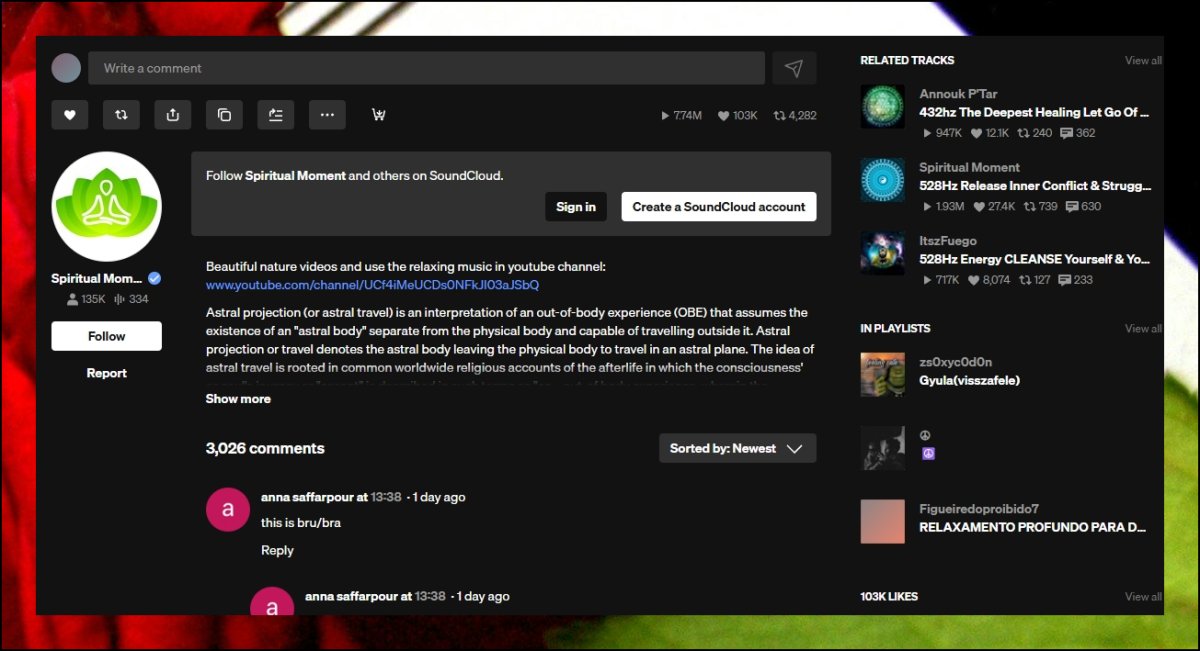This screenshot has height=651, width=1200.
Task: View the 135K followers count
Action: tap(86, 299)
